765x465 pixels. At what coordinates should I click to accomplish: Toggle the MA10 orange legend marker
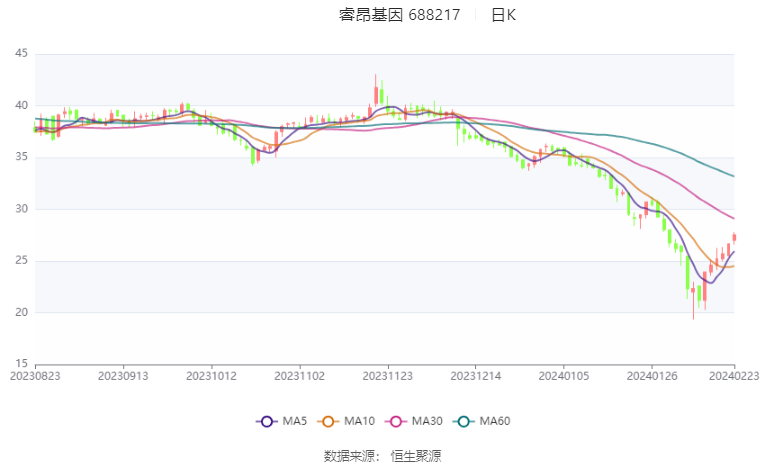(328, 421)
